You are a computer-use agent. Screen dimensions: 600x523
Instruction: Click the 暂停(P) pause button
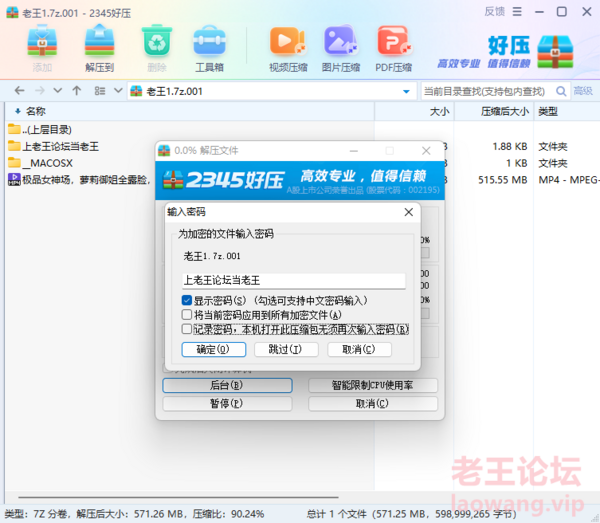pos(227,404)
